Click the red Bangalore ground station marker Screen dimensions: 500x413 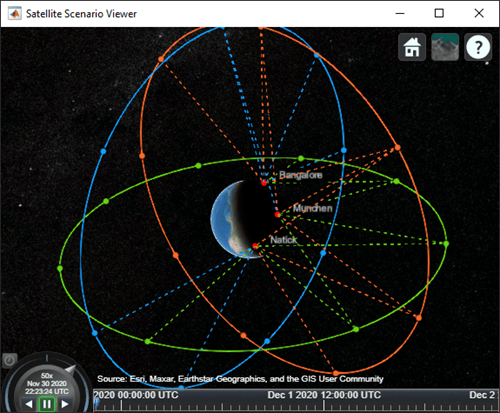click(x=264, y=183)
